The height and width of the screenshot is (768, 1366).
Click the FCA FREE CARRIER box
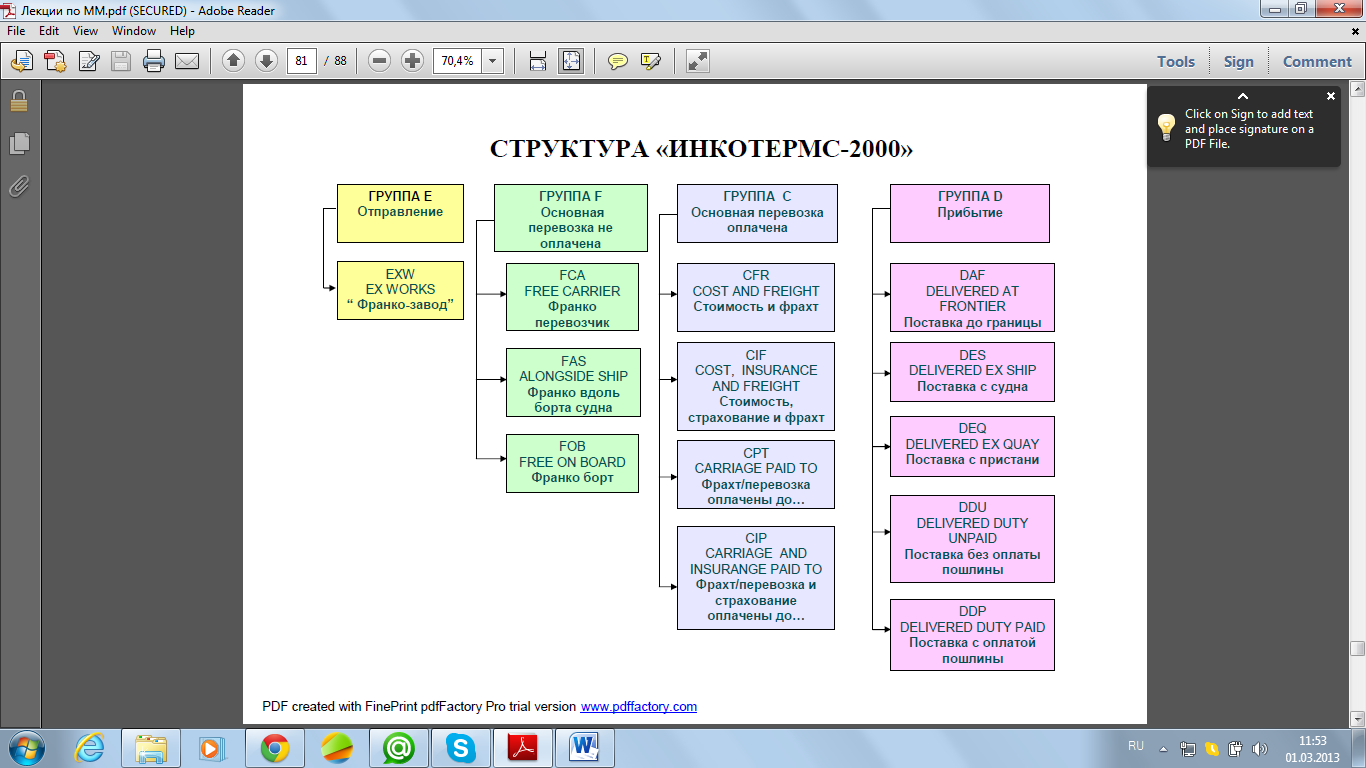(572, 297)
